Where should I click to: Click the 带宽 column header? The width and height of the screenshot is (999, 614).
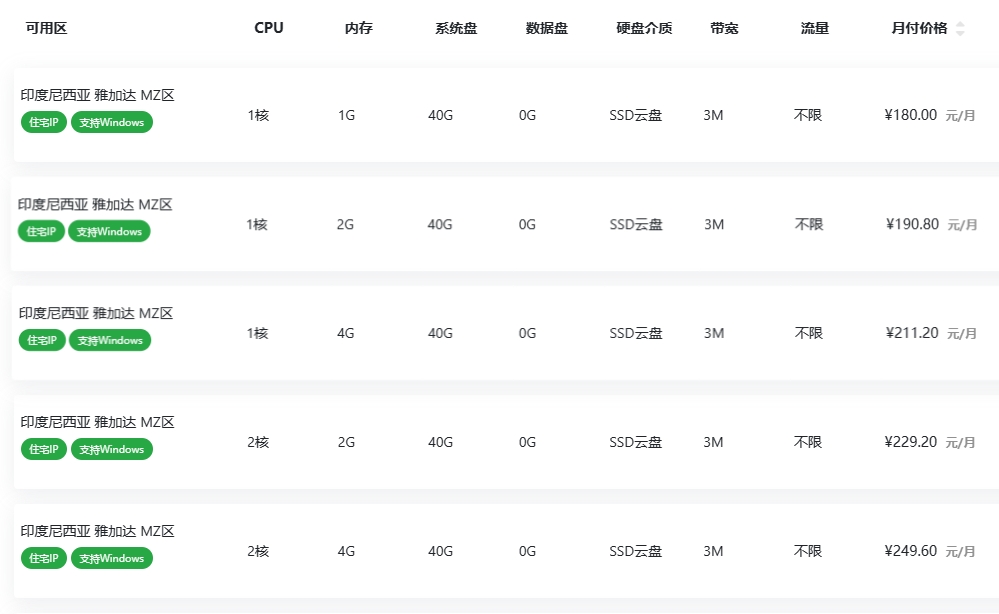(x=724, y=28)
